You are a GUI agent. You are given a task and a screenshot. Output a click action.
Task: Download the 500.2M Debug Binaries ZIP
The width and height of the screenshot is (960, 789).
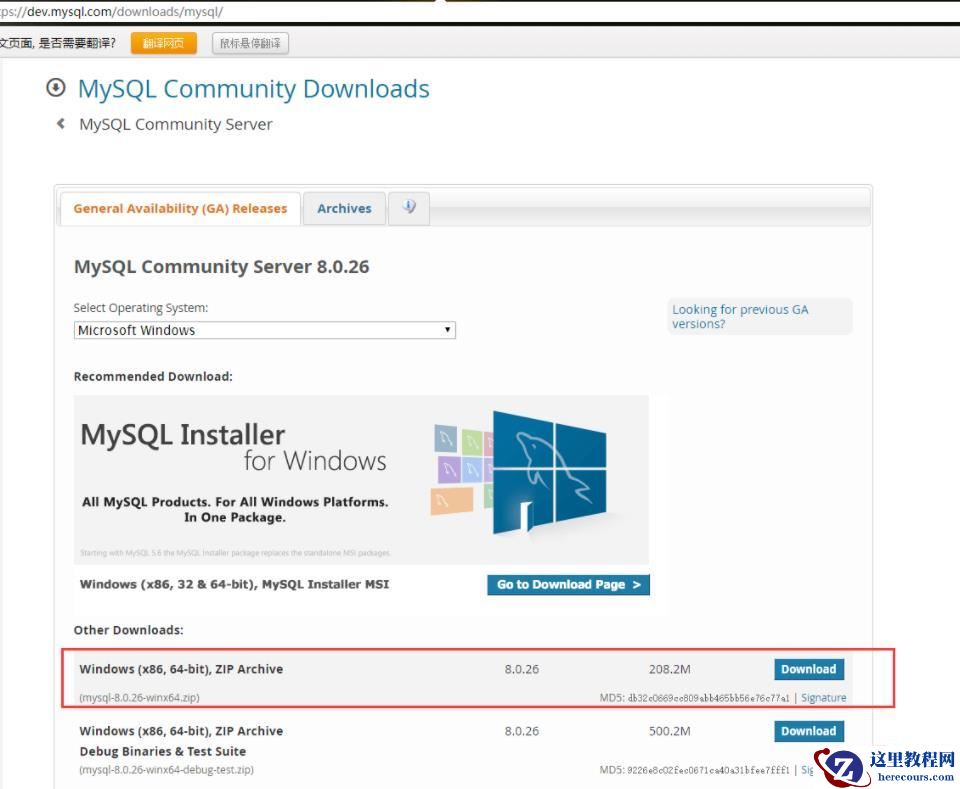[x=809, y=731]
